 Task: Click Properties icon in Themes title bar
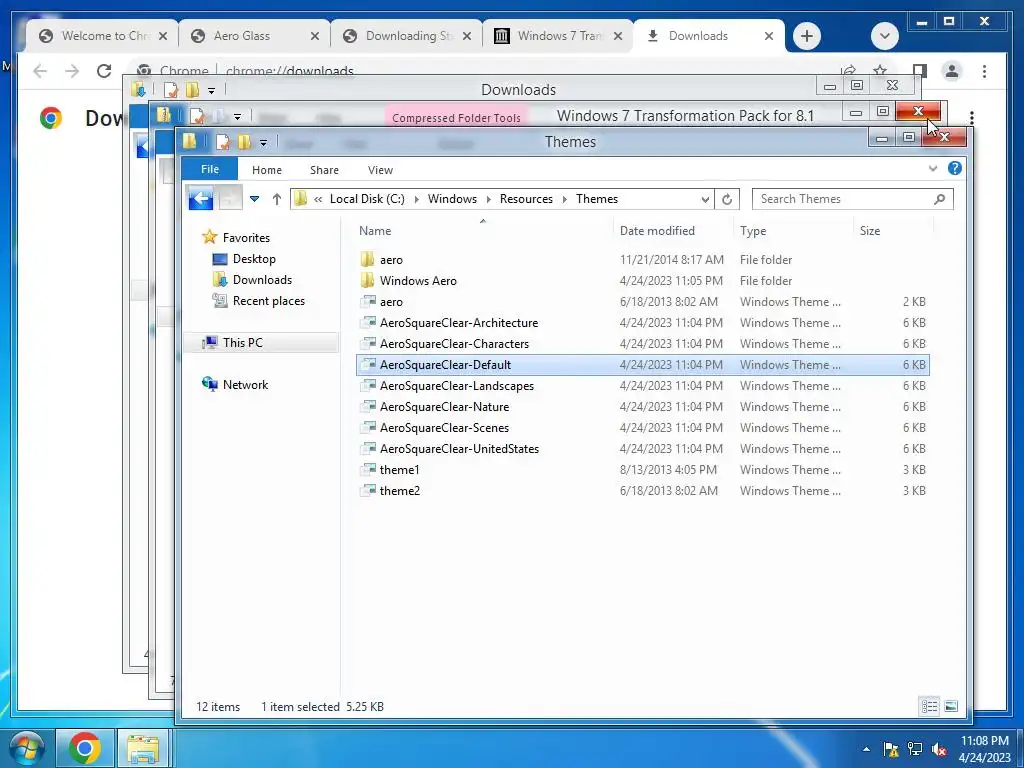[x=223, y=142]
